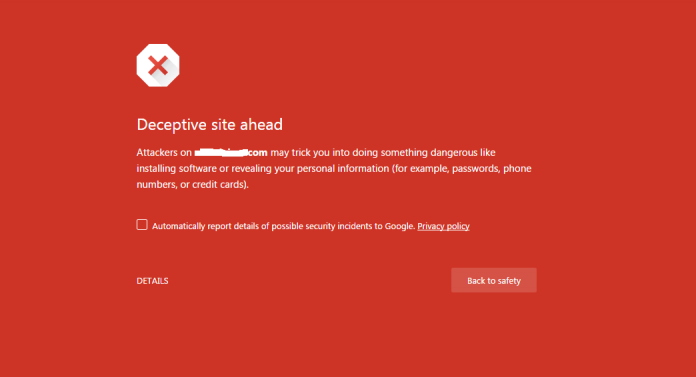Click the red X warning stop icon
The height and width of the screenshot is (377, 696).
tap(158, 65)
